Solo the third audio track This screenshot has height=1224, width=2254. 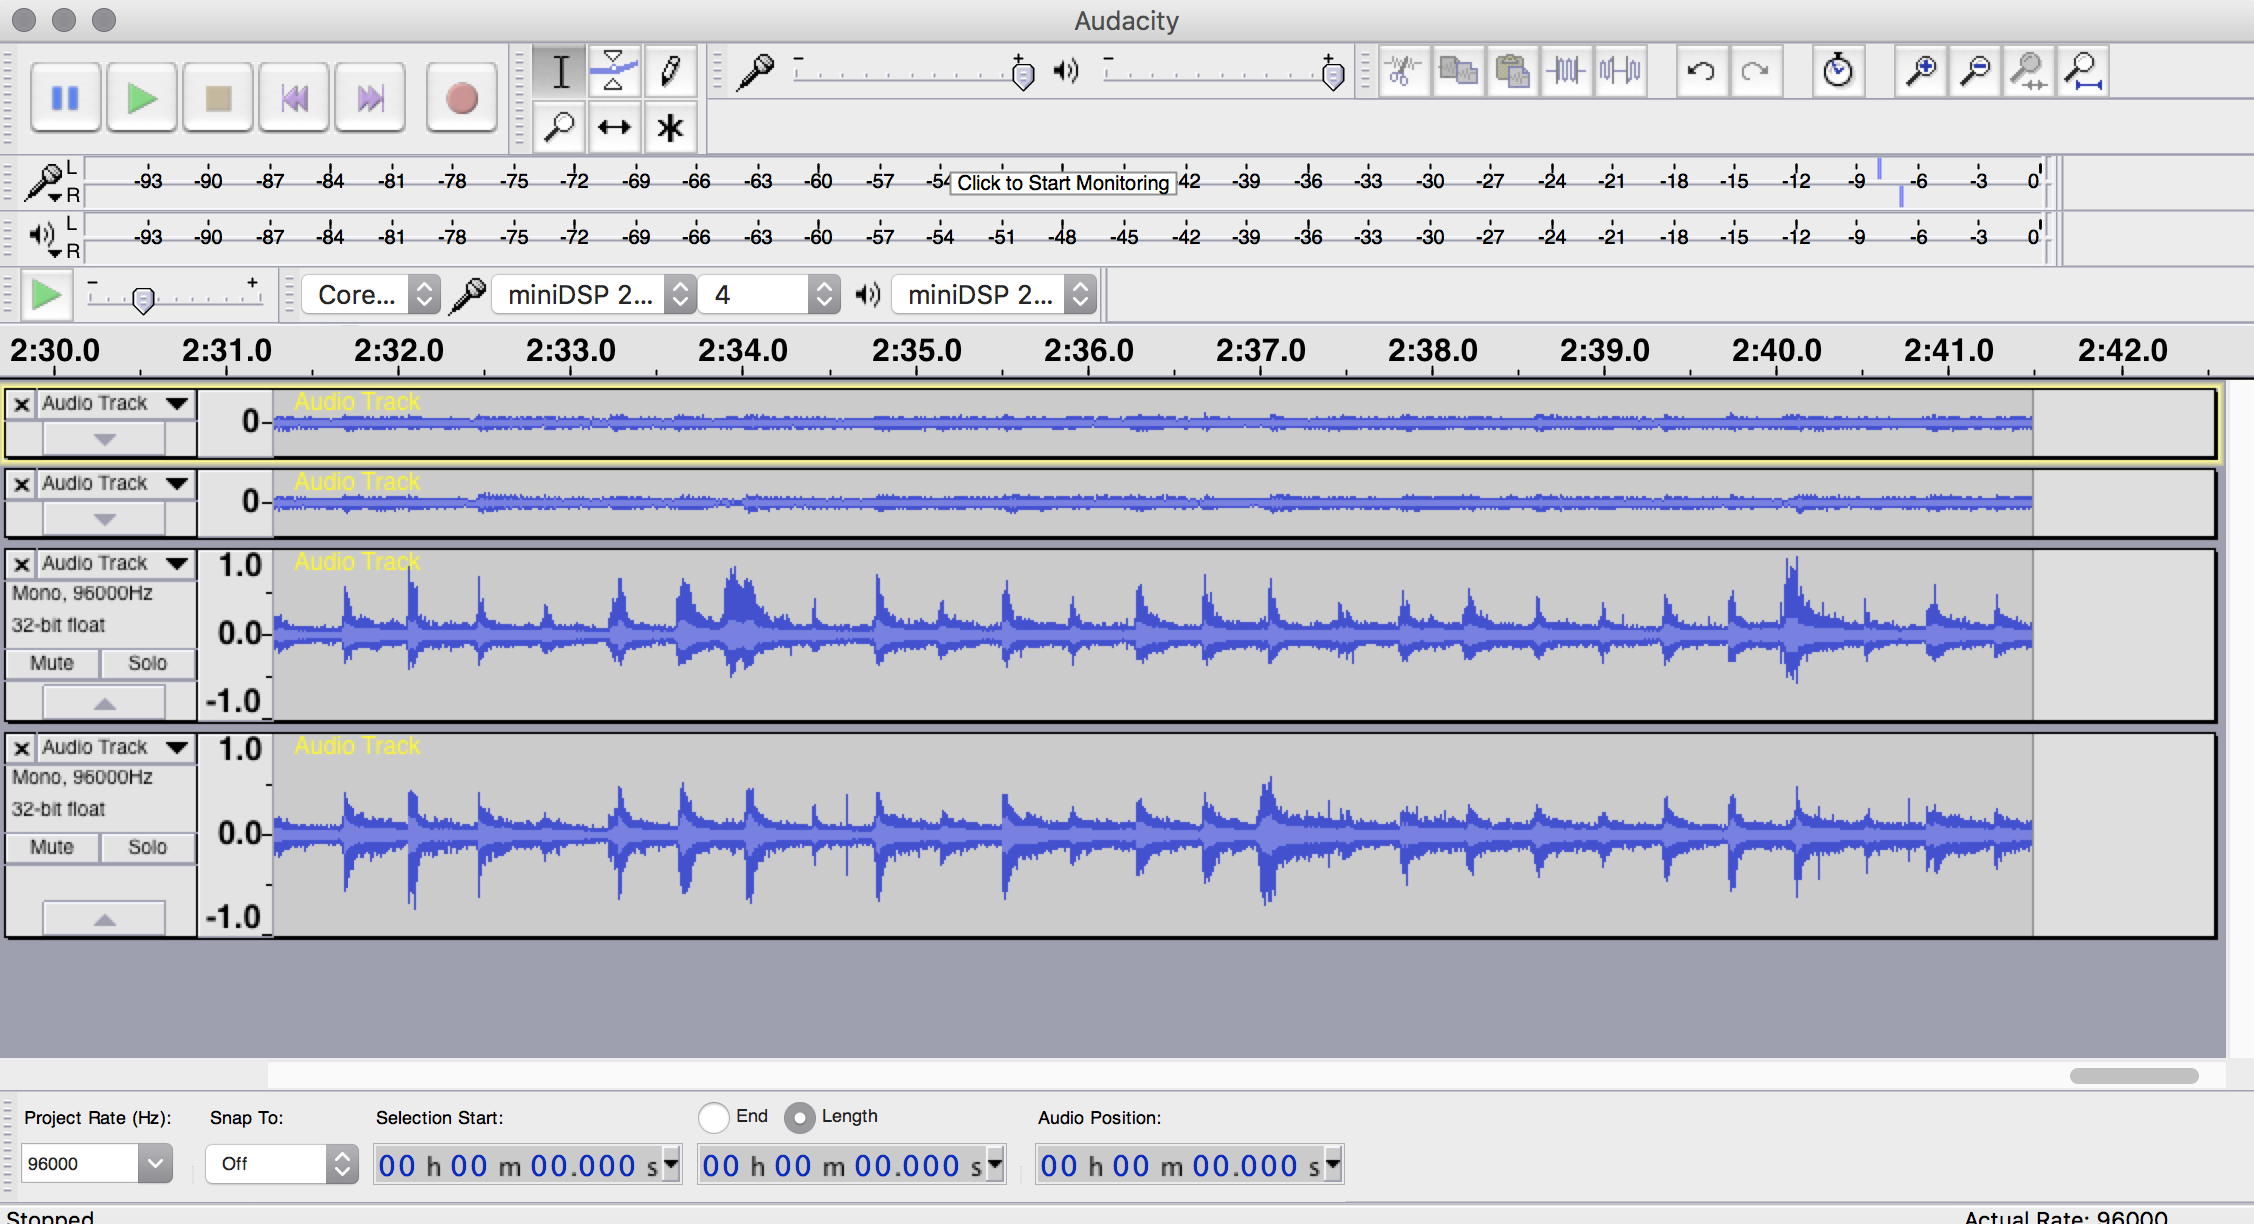(147, 663)
